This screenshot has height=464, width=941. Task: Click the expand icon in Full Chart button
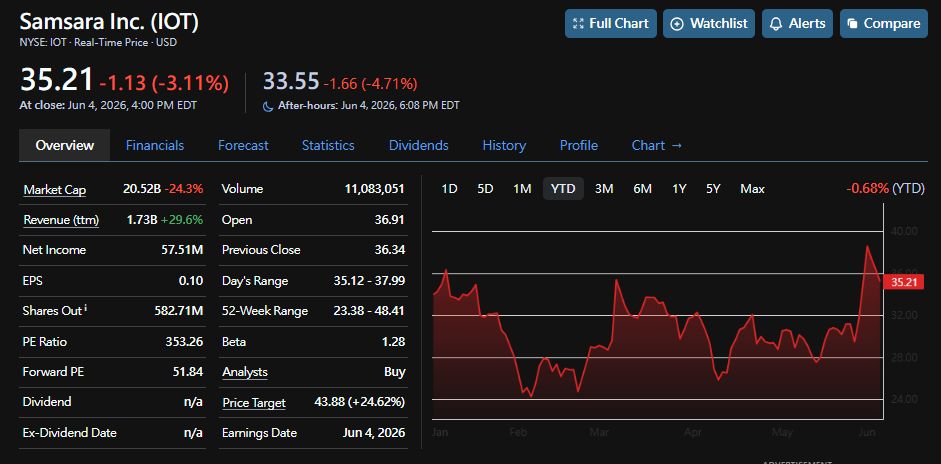579,24
